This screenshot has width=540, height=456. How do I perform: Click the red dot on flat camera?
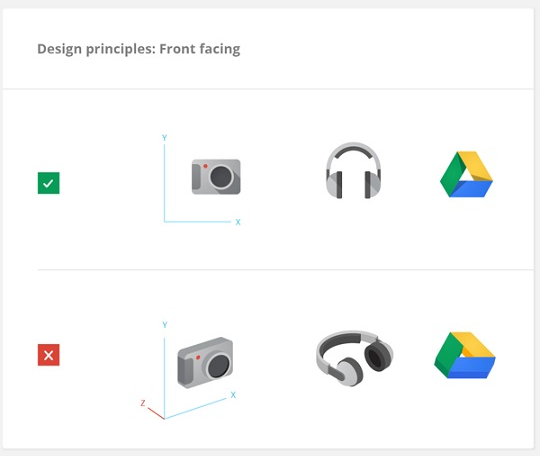coord(205,166)
